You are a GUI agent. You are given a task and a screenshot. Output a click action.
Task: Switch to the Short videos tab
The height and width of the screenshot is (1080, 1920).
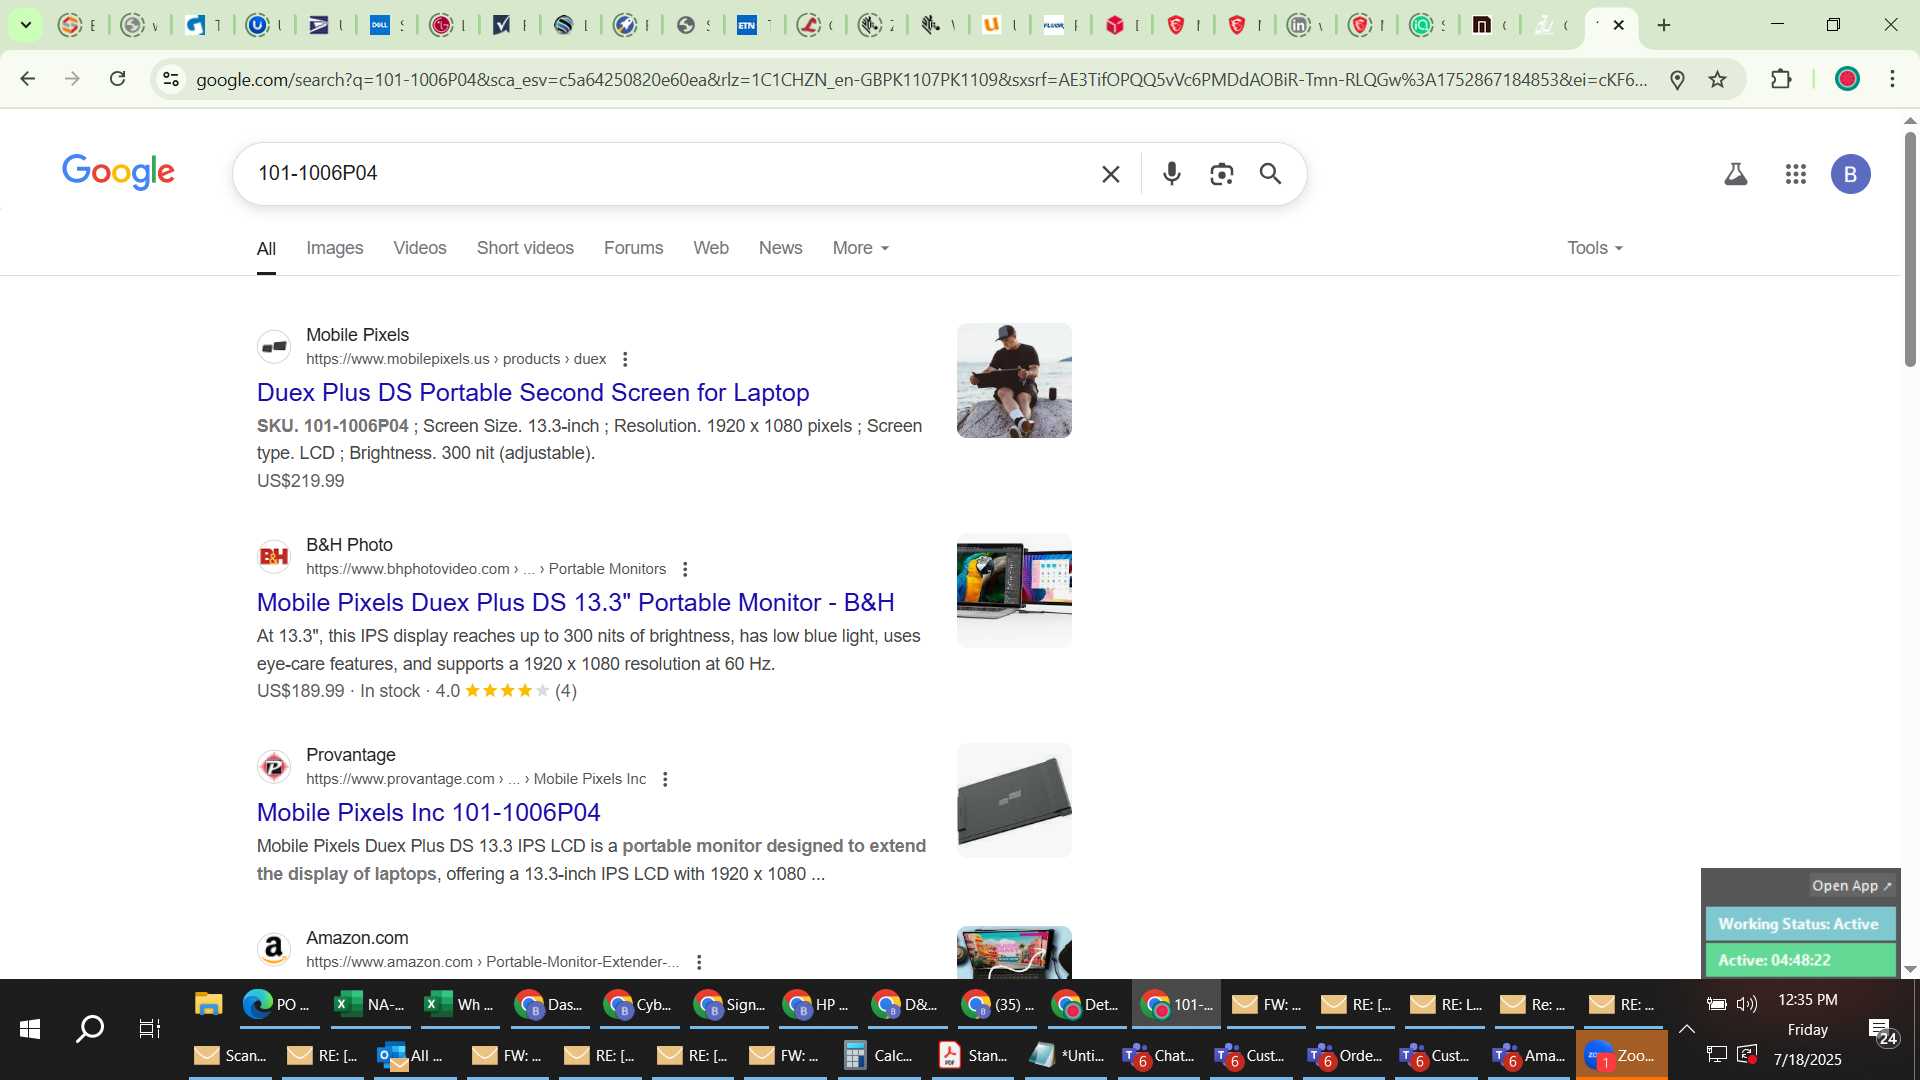click(525, 248)
